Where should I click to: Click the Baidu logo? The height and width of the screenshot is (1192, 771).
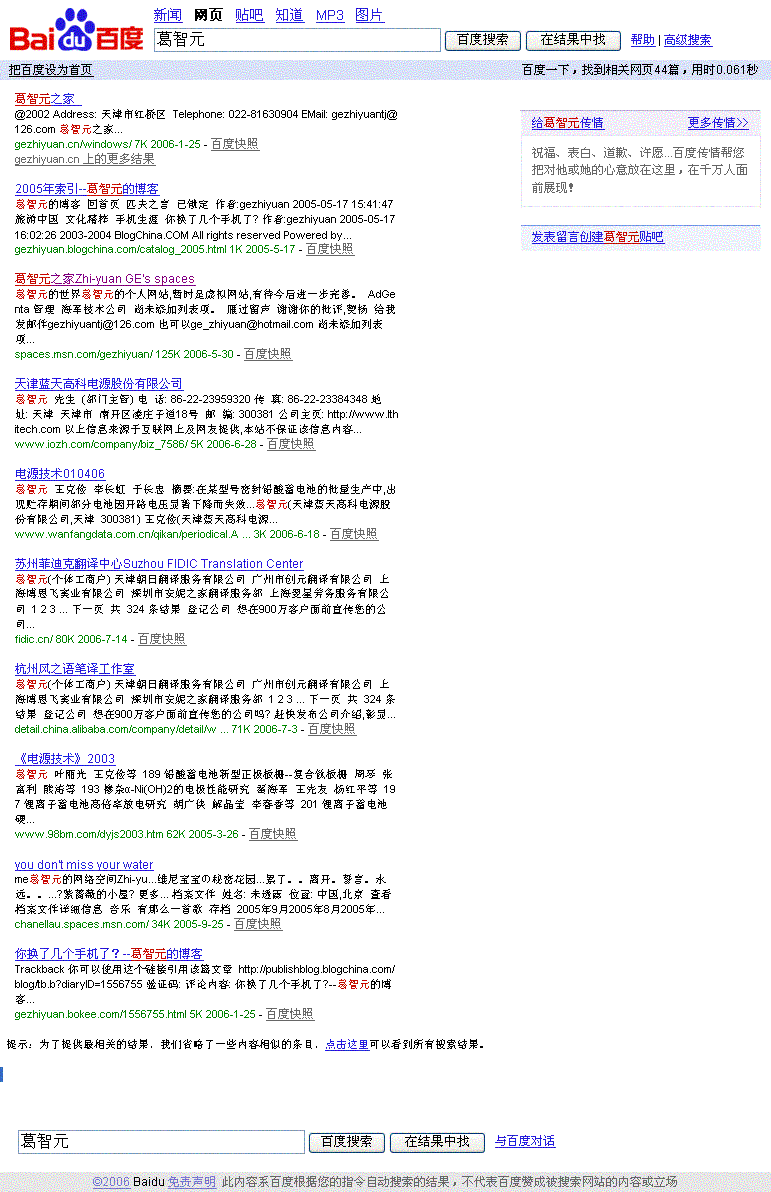(76, 30)
